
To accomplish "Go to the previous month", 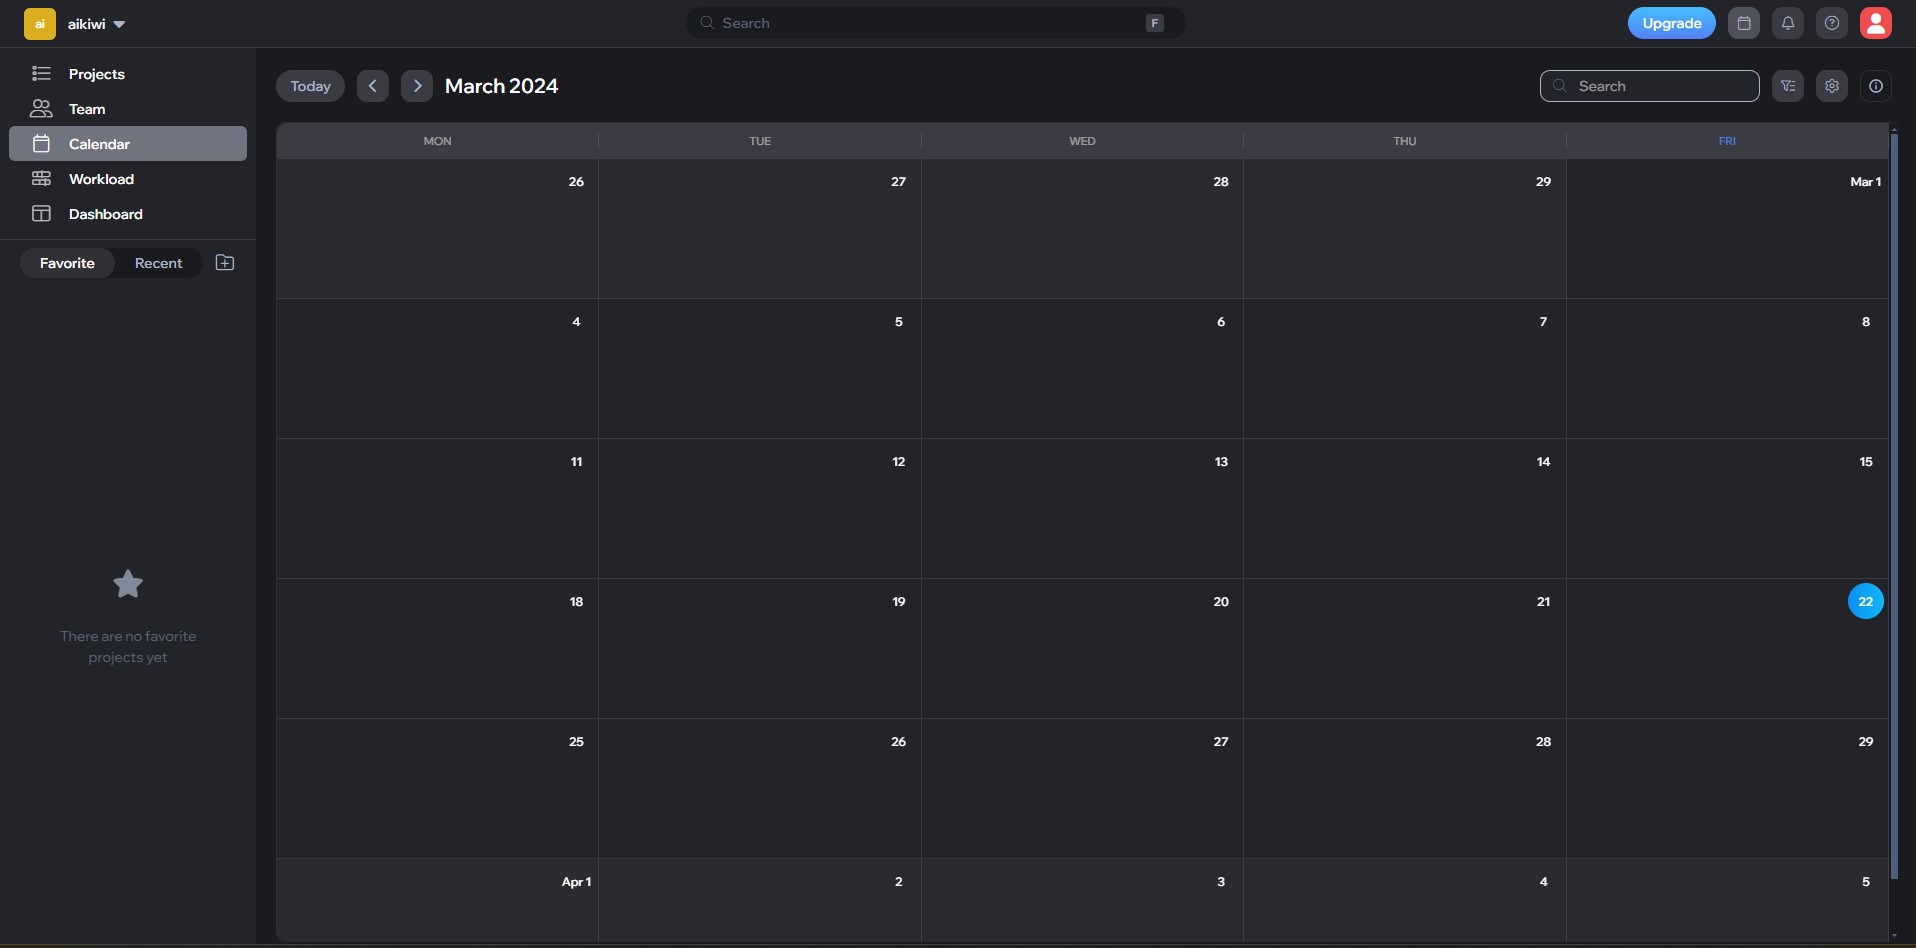I will coord(373,86).
